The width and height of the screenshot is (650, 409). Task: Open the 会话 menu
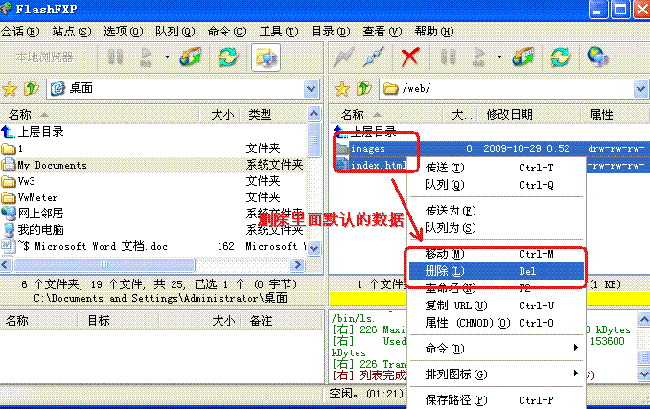click(19, 31)
